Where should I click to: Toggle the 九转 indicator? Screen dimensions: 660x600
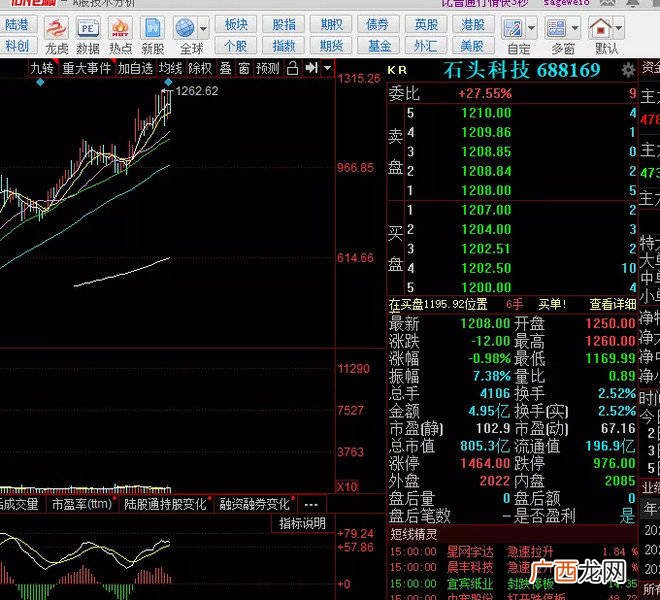42,68
